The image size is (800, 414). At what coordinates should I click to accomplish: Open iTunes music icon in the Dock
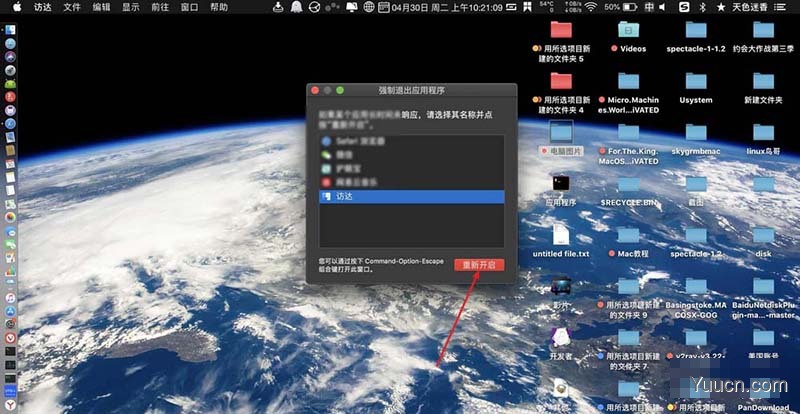(x=10, y=297)
